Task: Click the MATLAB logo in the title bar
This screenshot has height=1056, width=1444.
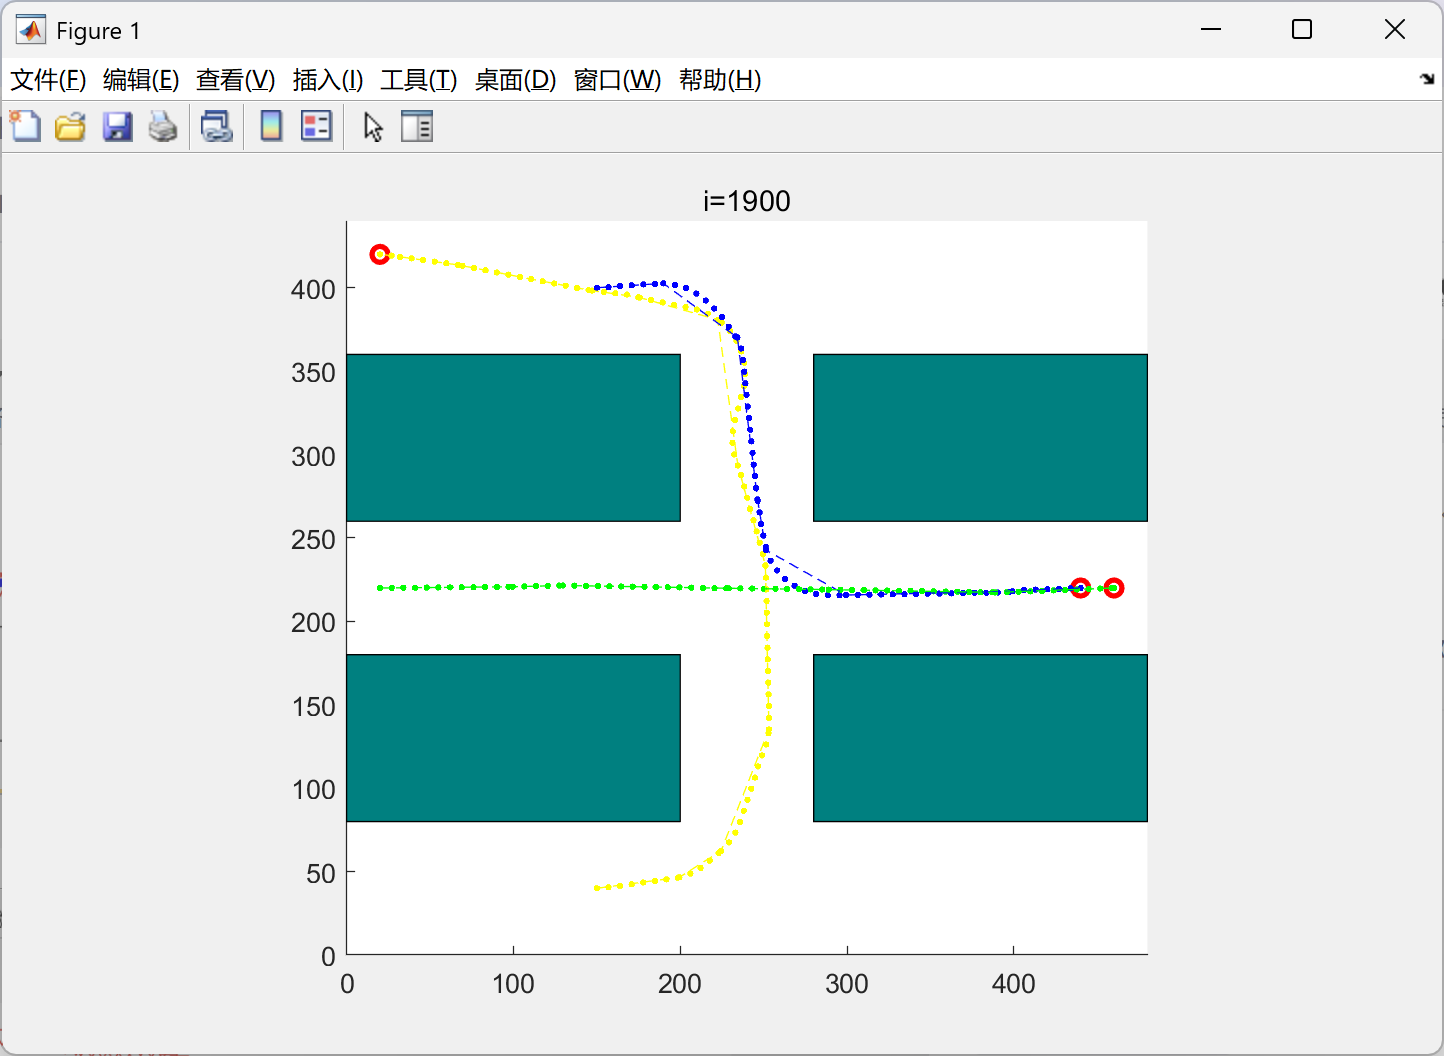Action: (31, 30)
